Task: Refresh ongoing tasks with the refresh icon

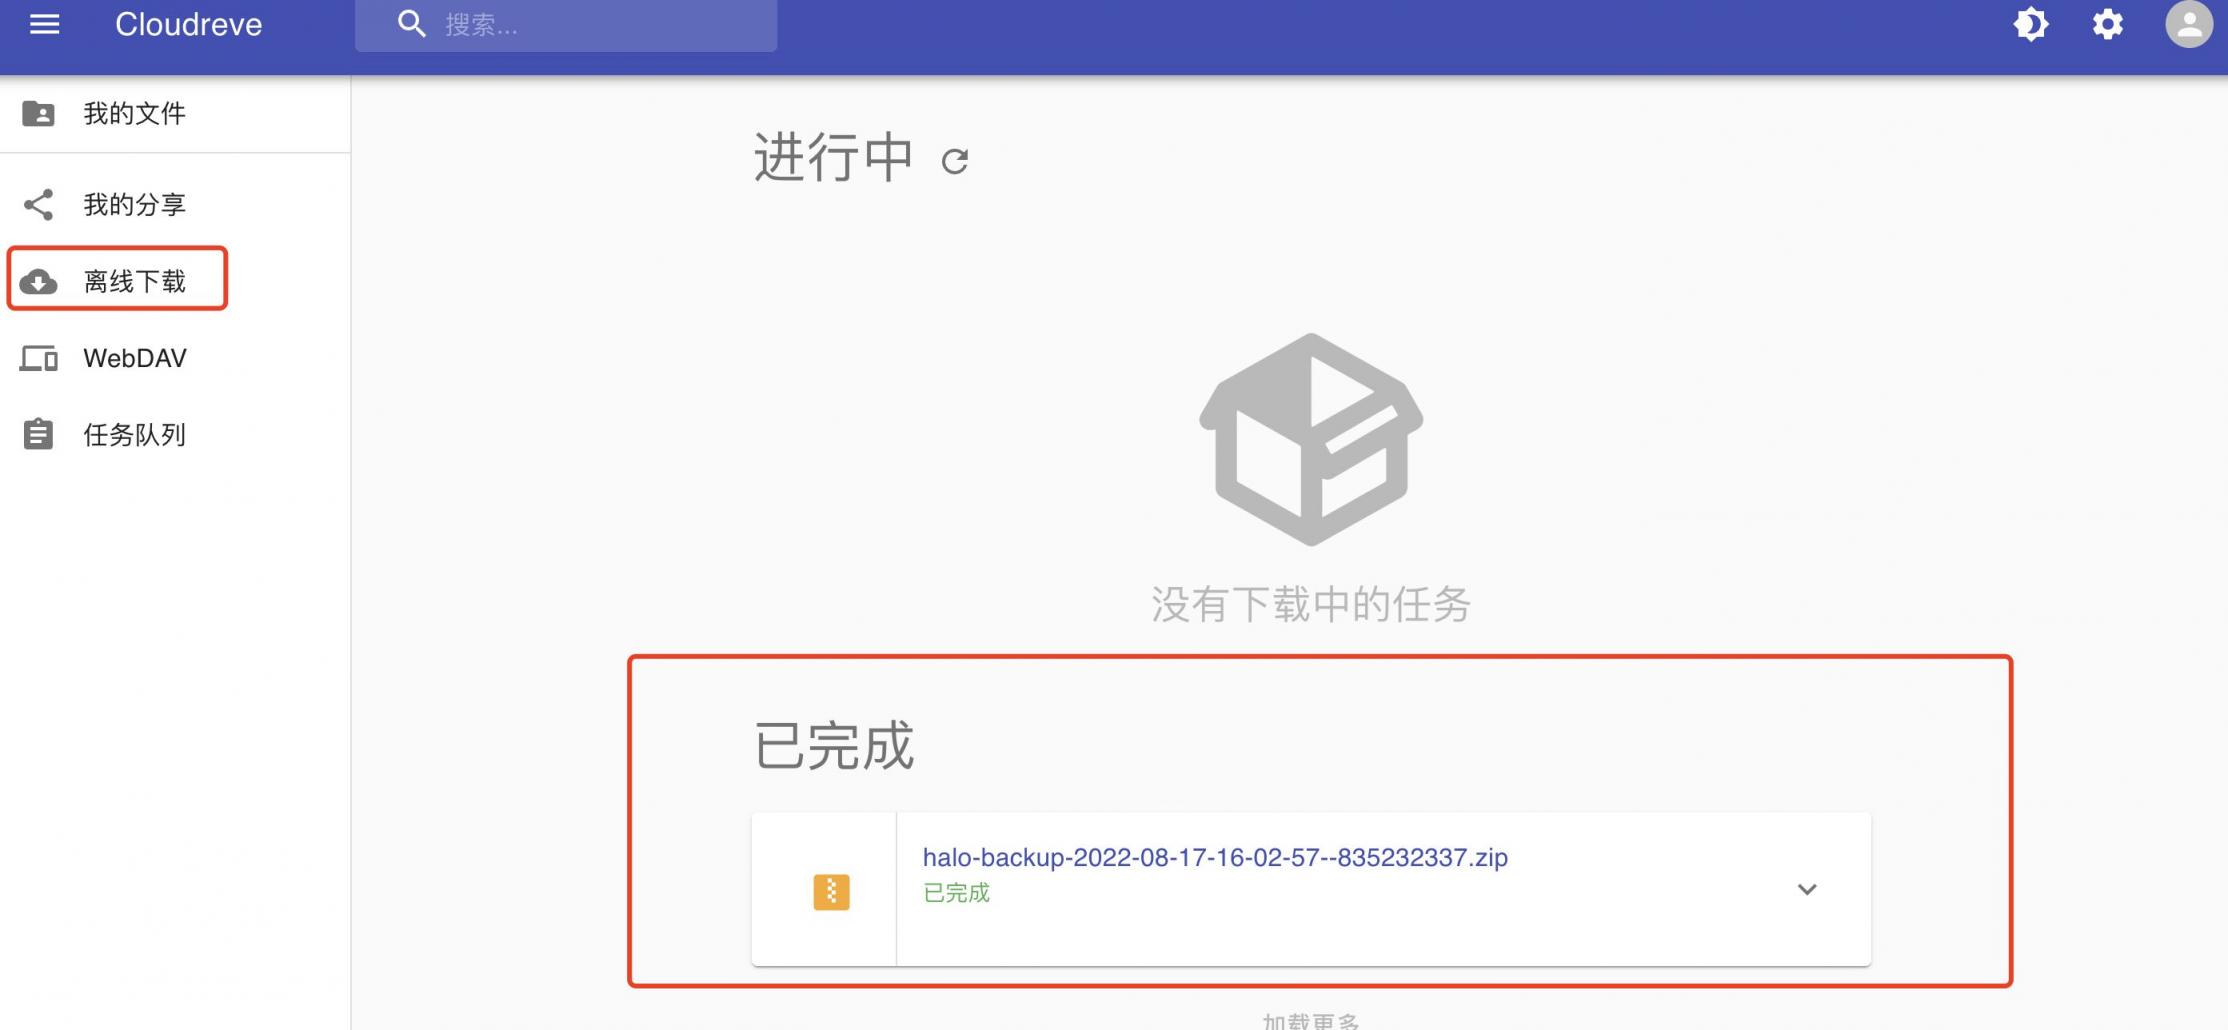Action: tap(955, 158)
